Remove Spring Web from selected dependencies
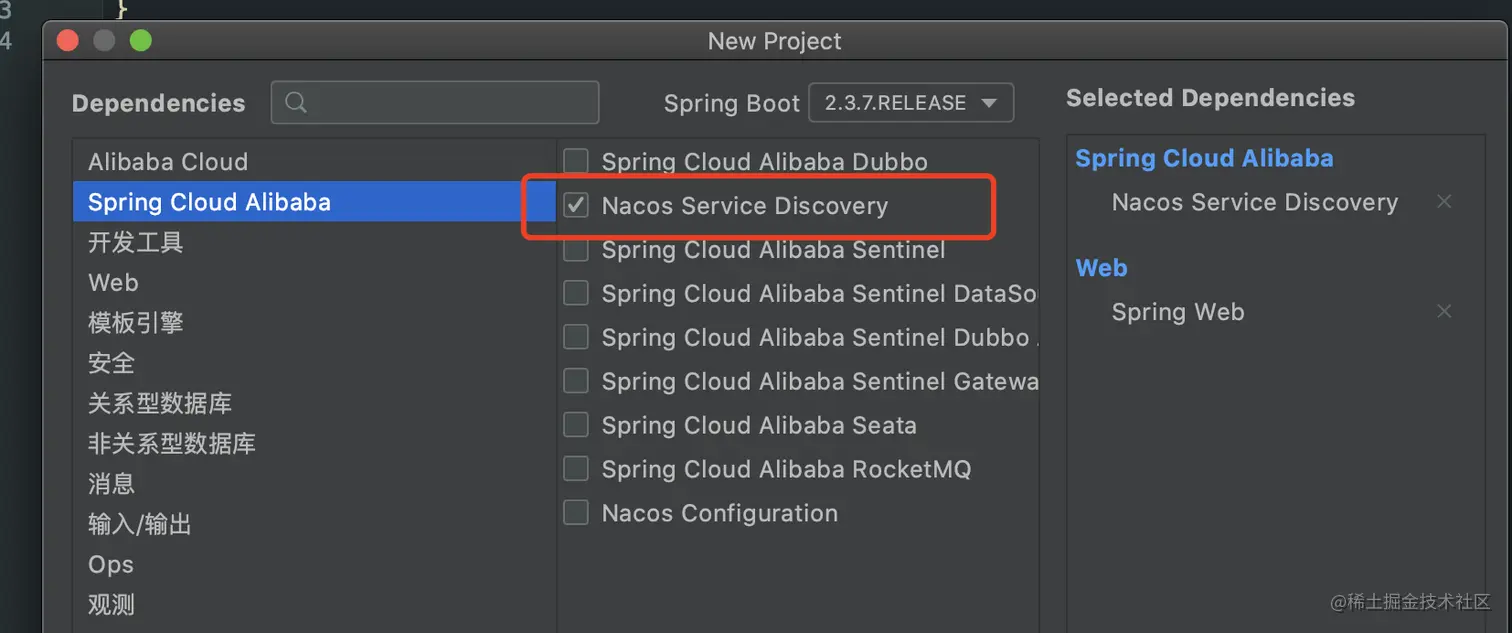The width and height of the screenshot is (1512, 633). point(1443,312)
